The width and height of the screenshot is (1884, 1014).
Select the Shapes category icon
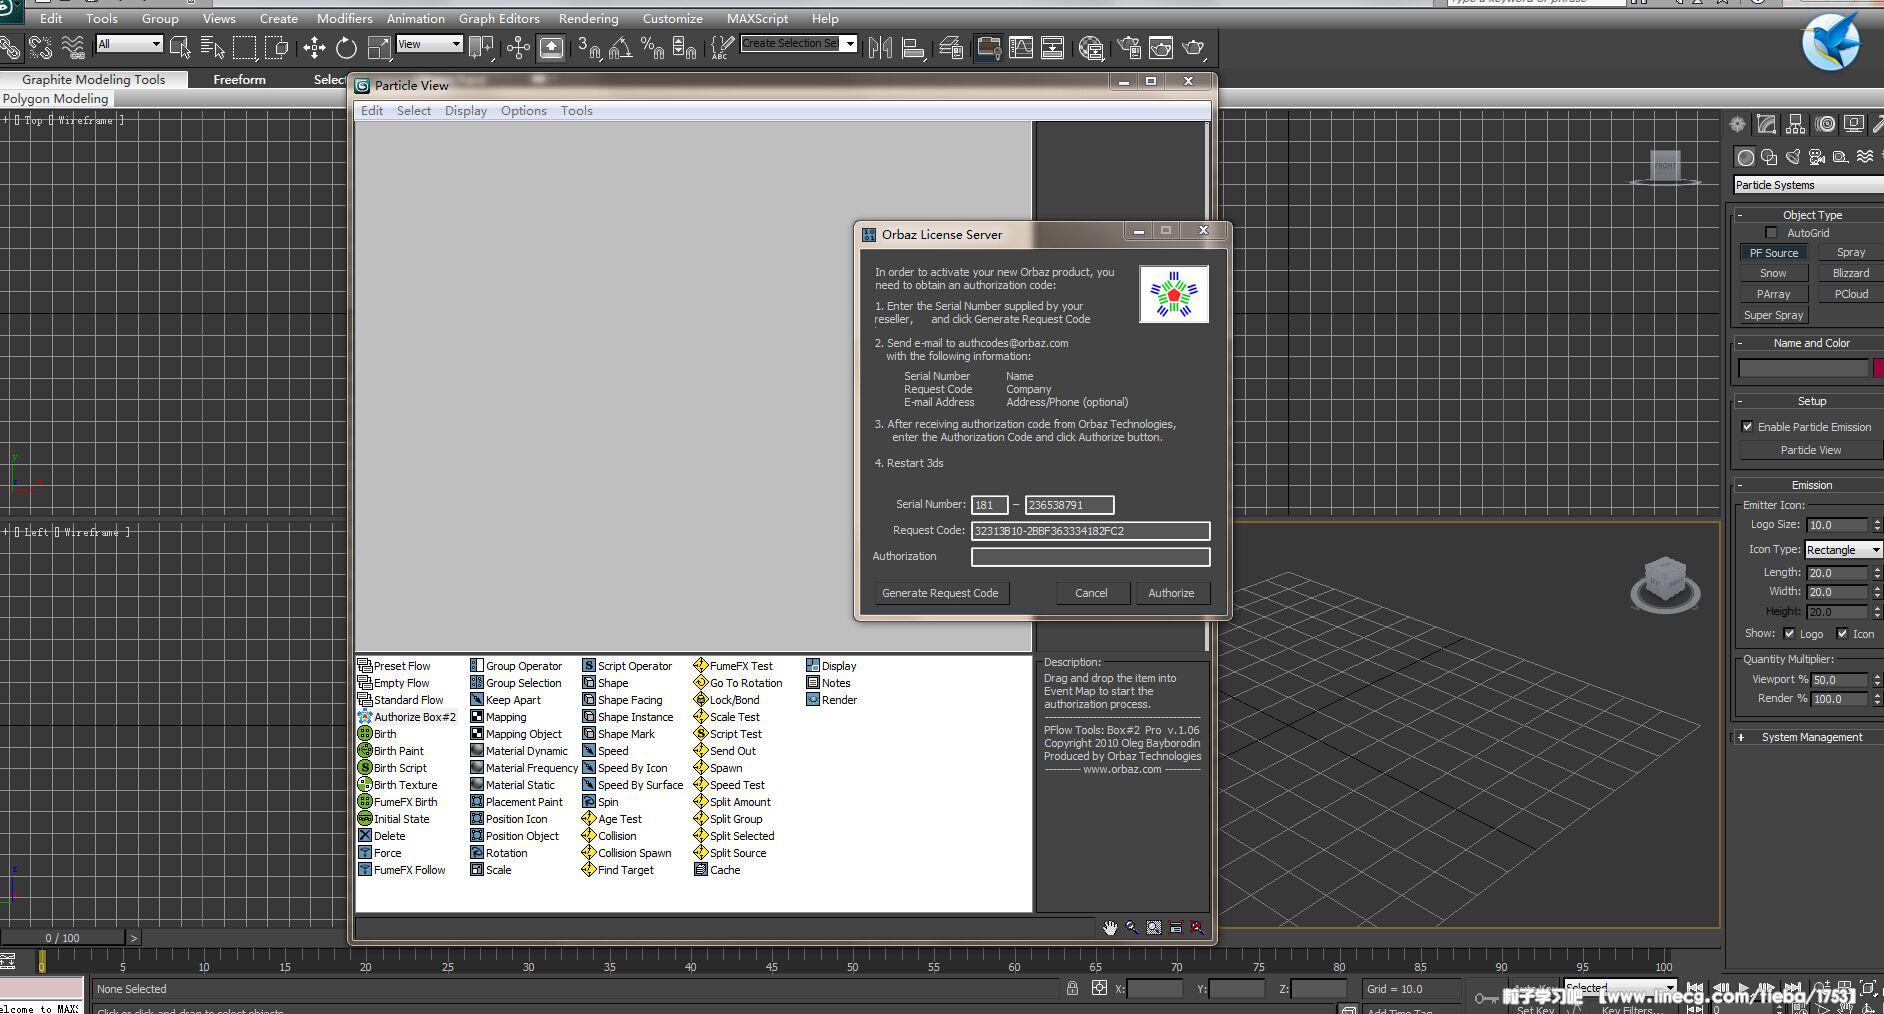(1769, 157)
